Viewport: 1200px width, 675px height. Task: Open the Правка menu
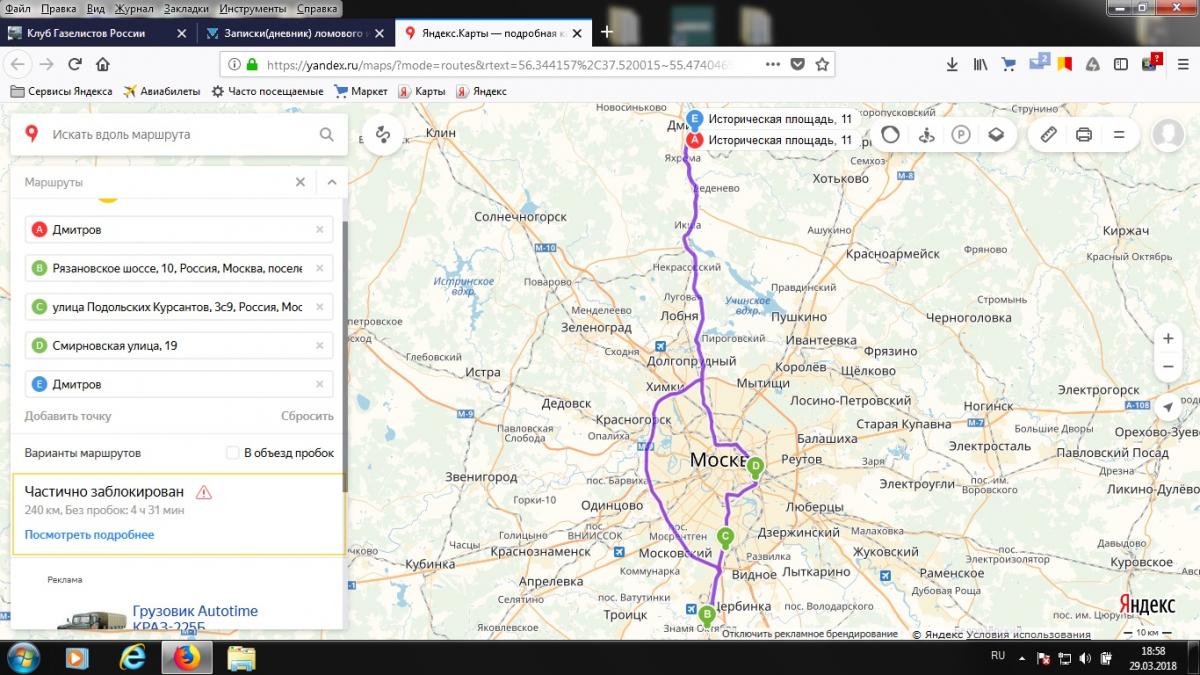[59, 7]
